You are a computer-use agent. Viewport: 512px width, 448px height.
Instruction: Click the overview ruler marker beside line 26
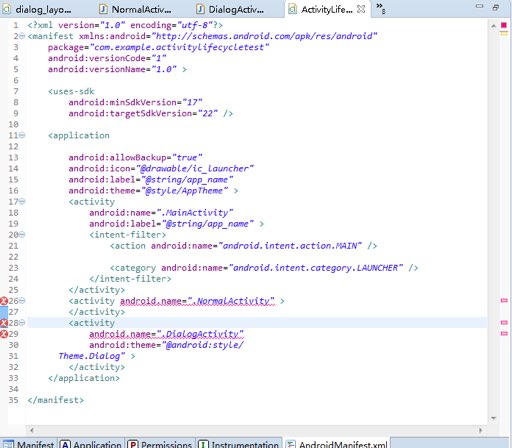[504, 301]
